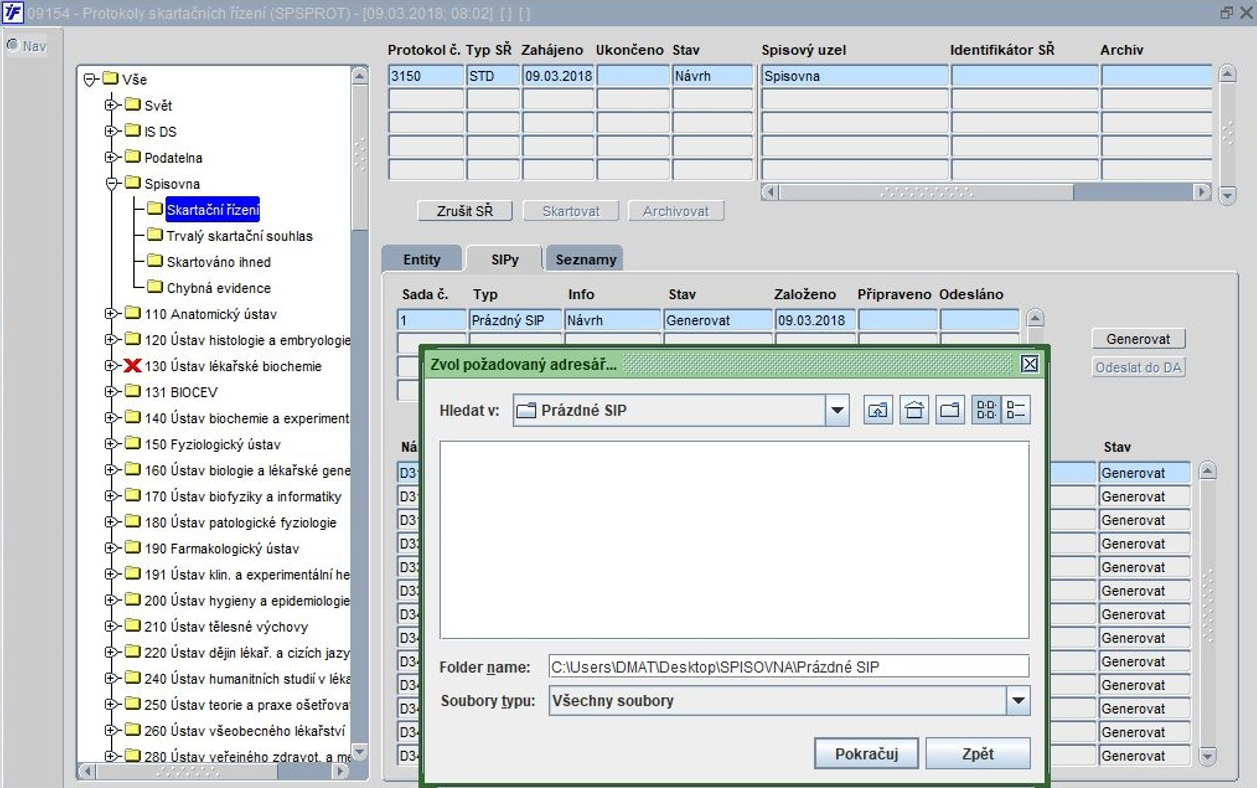Switch to the Seznamy tab

coord(586,259)
